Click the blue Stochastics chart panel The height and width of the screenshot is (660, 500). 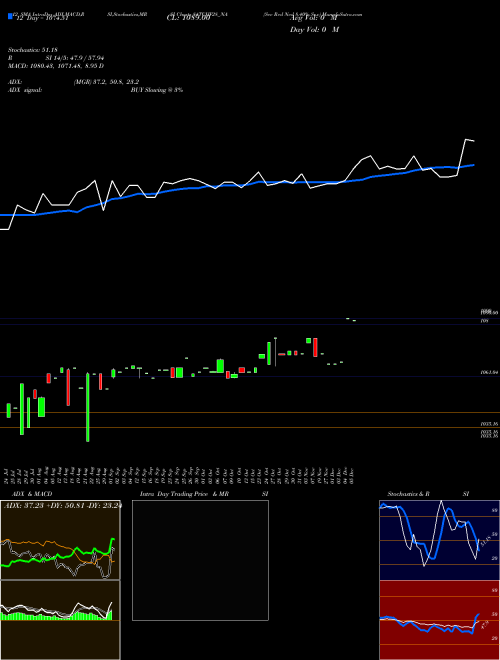pos(439,540)
